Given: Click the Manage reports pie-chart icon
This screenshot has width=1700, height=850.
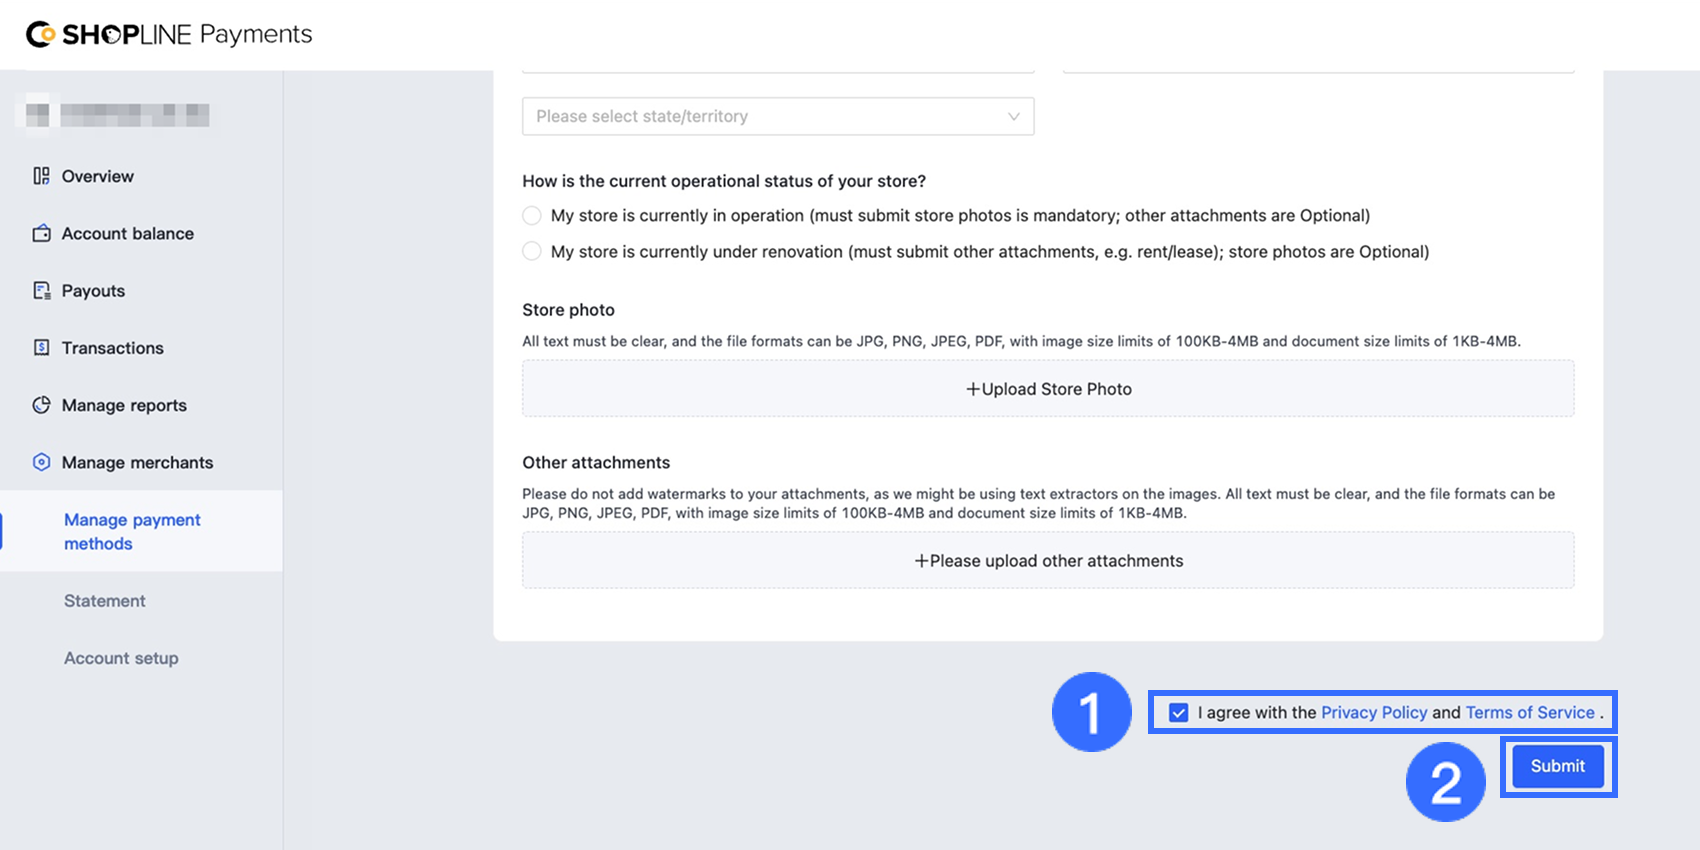Looking at the screenshot, I should [x=41, y=405].
